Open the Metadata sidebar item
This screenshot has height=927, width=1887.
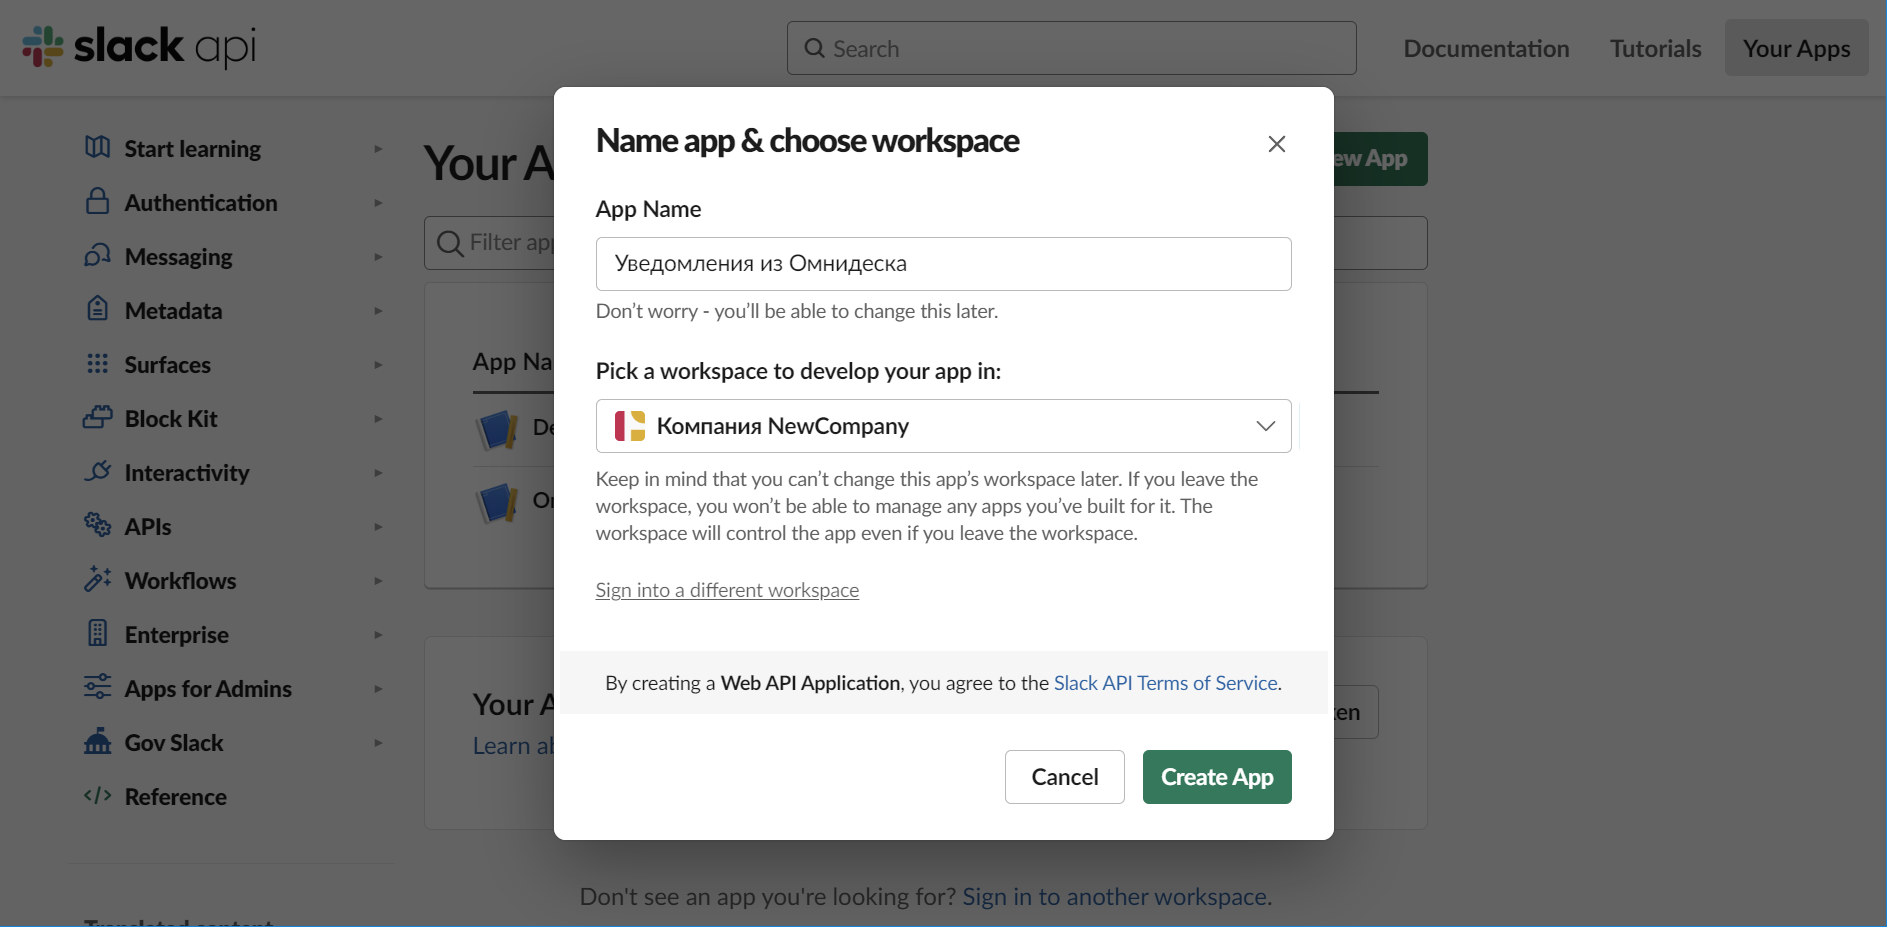173,311
